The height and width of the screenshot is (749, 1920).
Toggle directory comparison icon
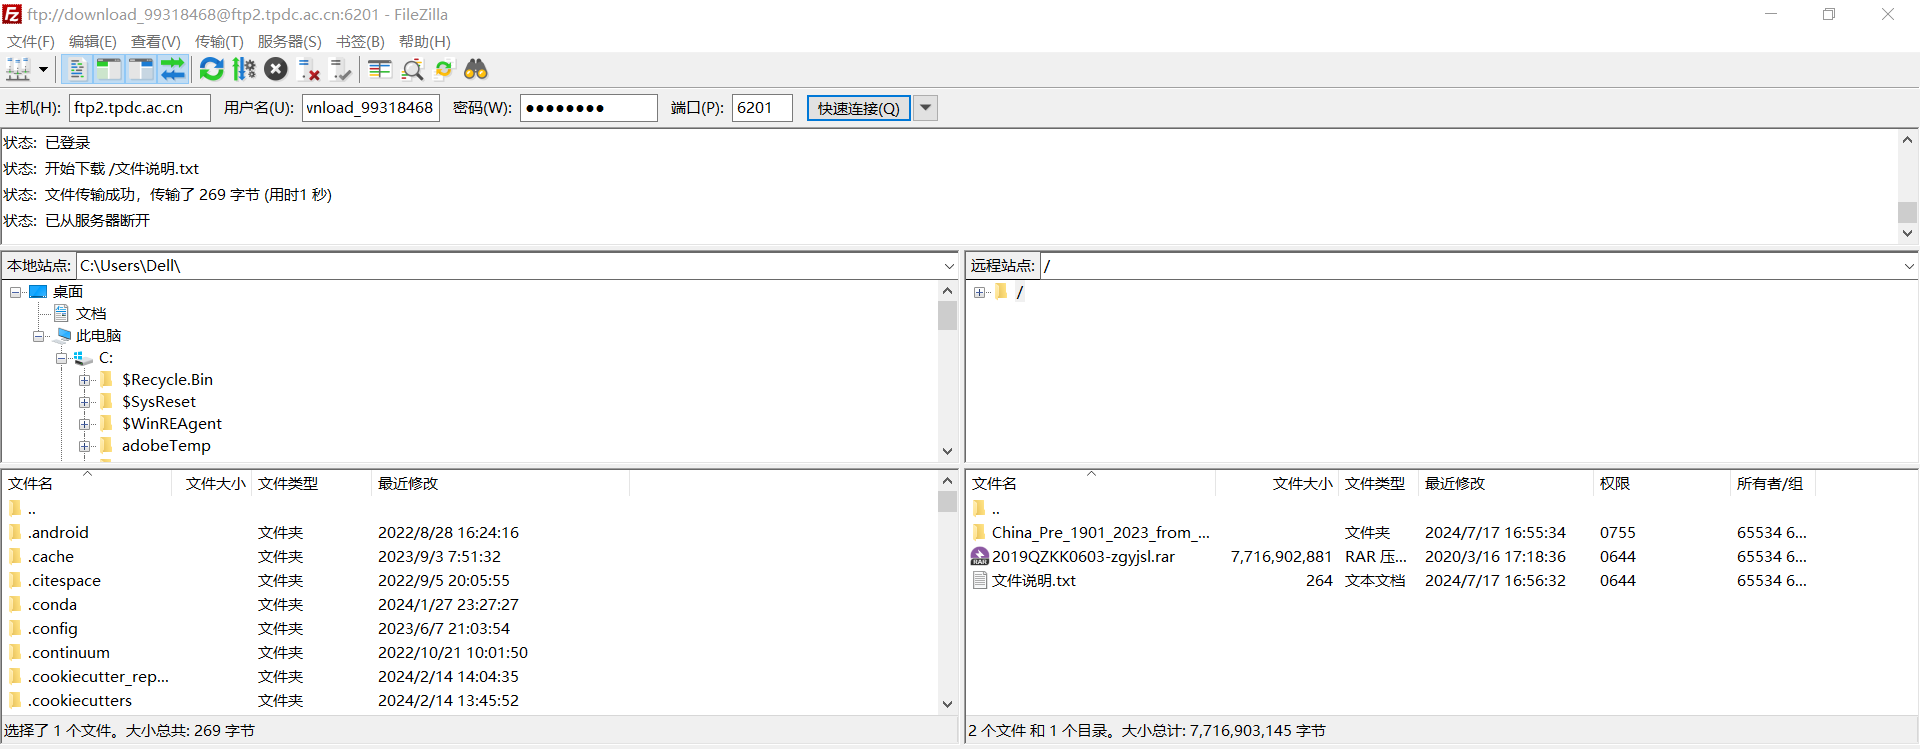click(x=412, y=69)
